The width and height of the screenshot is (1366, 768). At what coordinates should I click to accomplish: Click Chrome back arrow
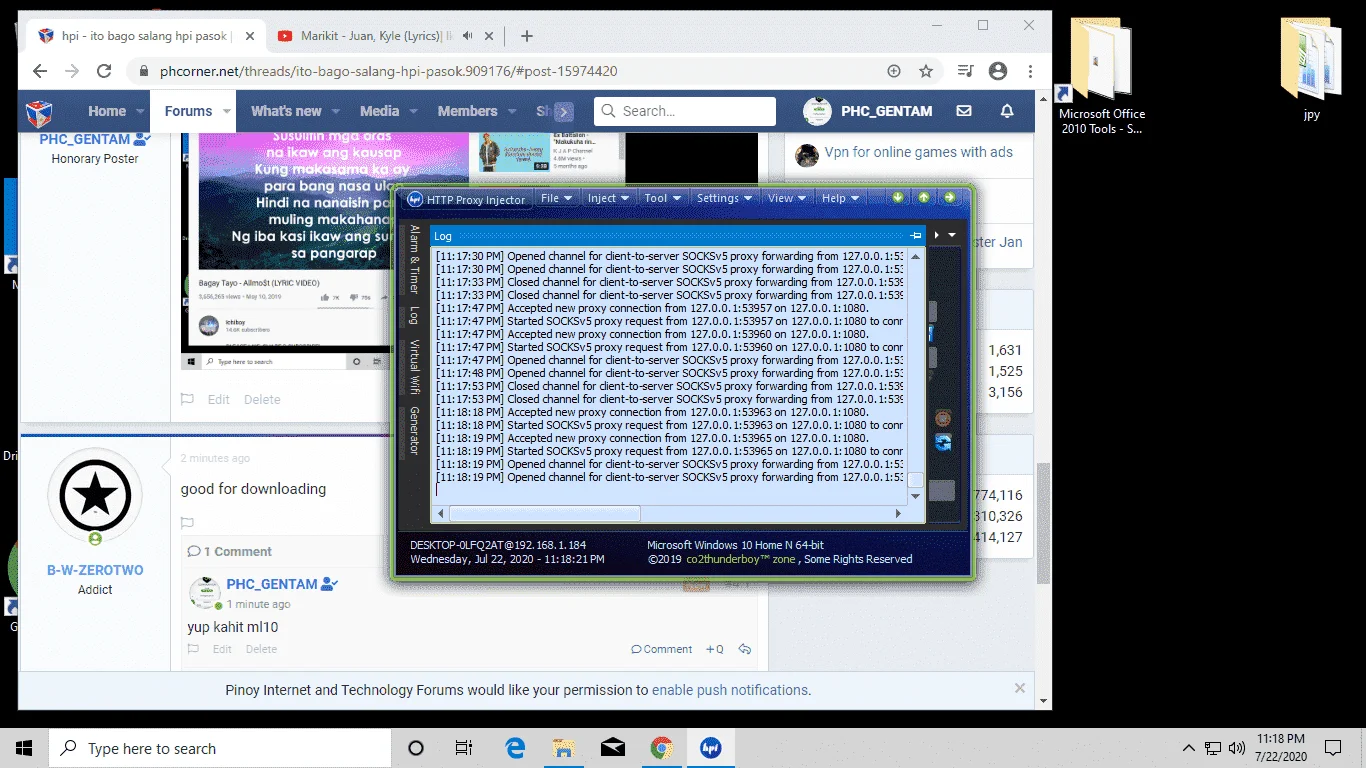click(x=40, y=71)
